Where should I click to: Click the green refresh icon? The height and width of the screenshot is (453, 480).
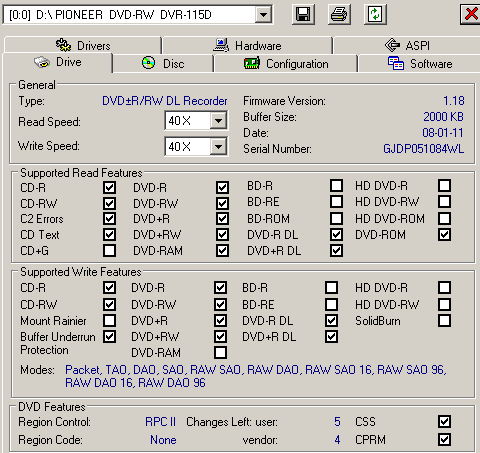[375, 14]
